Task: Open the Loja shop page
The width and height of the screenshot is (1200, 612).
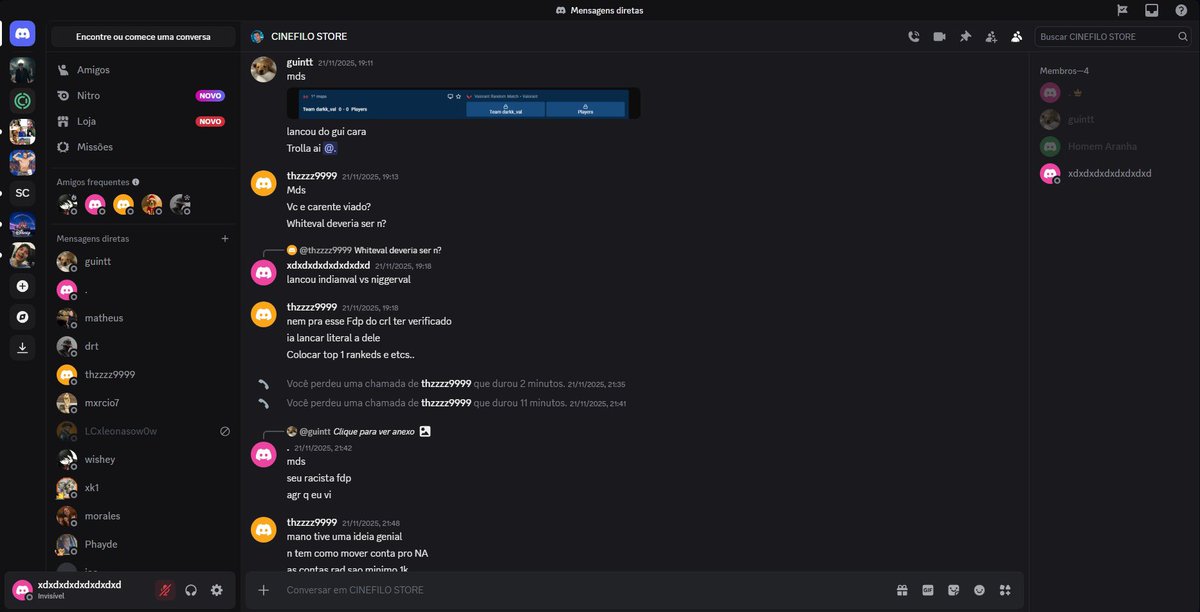Action: [x=144, y=121]
